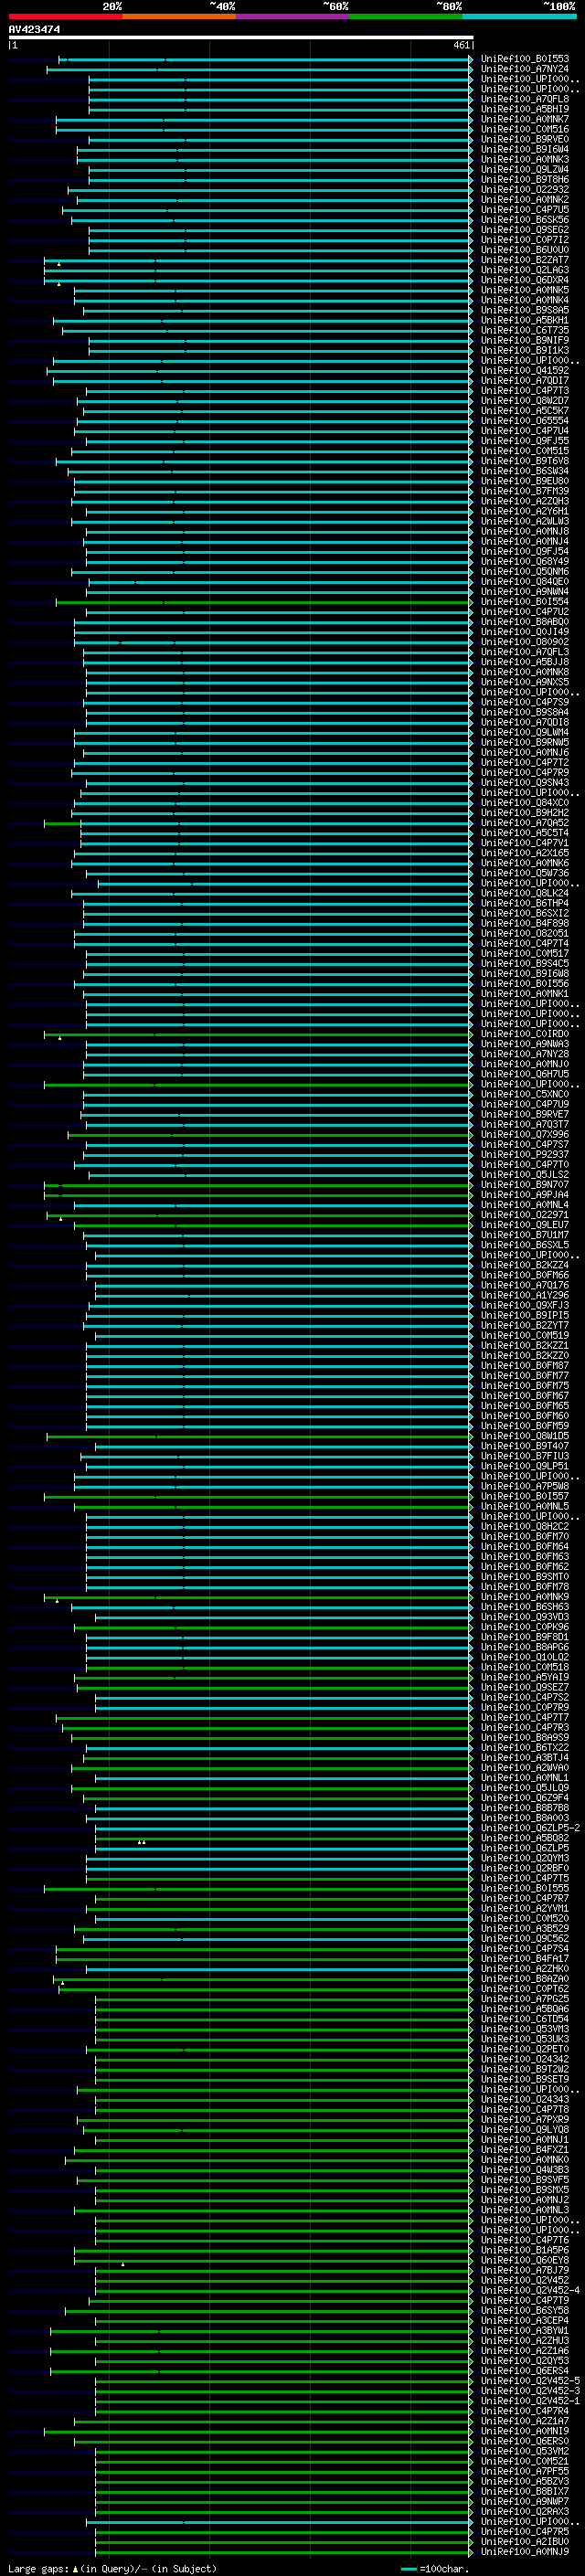Select the UniRef100_B6SK56 label
The height and width of the screenshot is (2576, 585).
[x=525, y=220]
